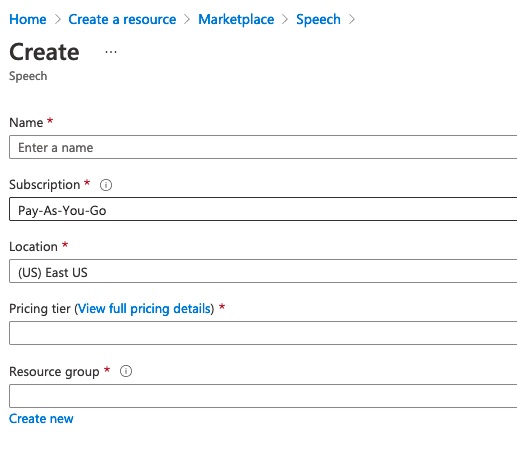
Task: Go to the Home breadcrumb
Action: (x=28, y=19)
